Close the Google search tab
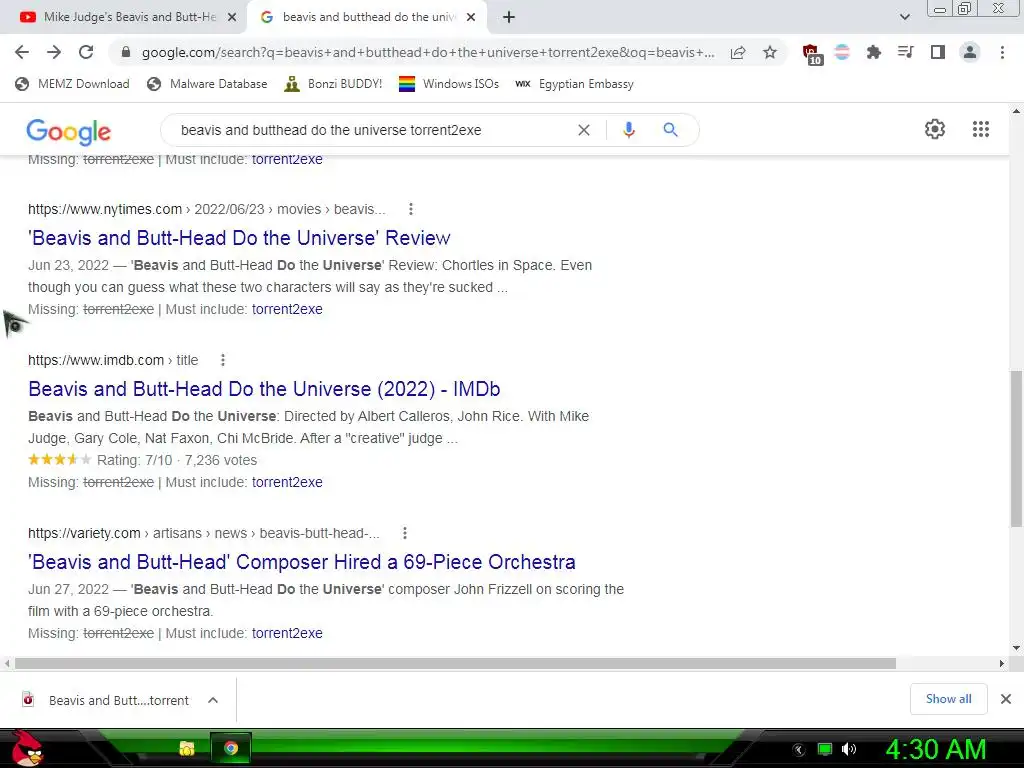Viewport: 1024px width, 768px height. pyautogui.click(x=471, y=17)
